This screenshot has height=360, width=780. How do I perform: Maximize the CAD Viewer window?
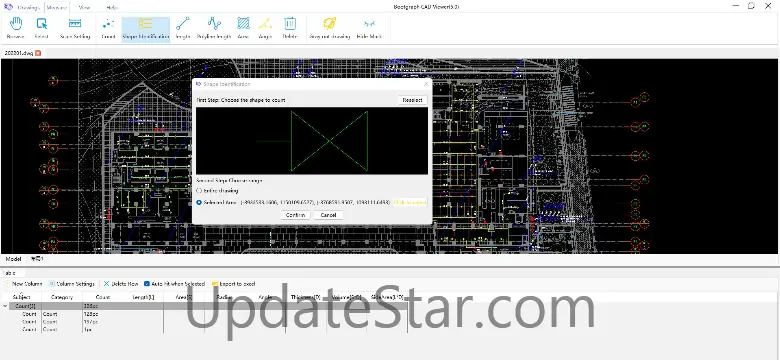751,6
